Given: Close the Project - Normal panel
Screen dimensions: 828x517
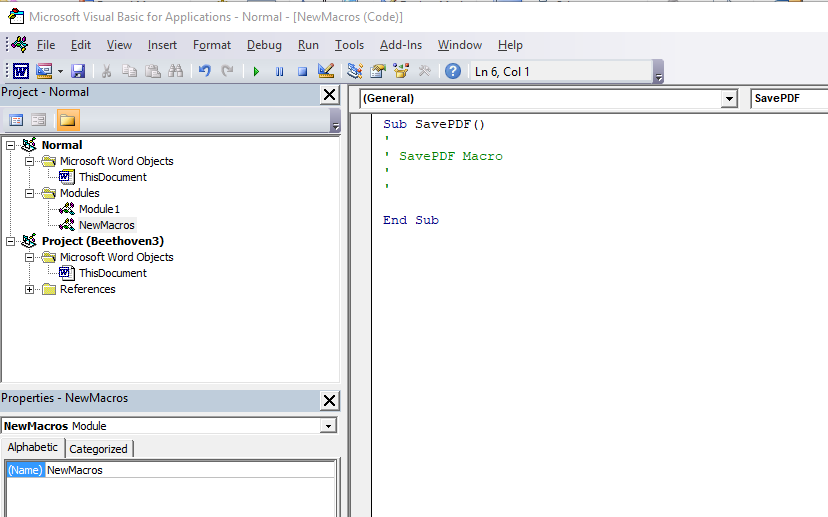Looking at the screenshot, I should 329,95.
